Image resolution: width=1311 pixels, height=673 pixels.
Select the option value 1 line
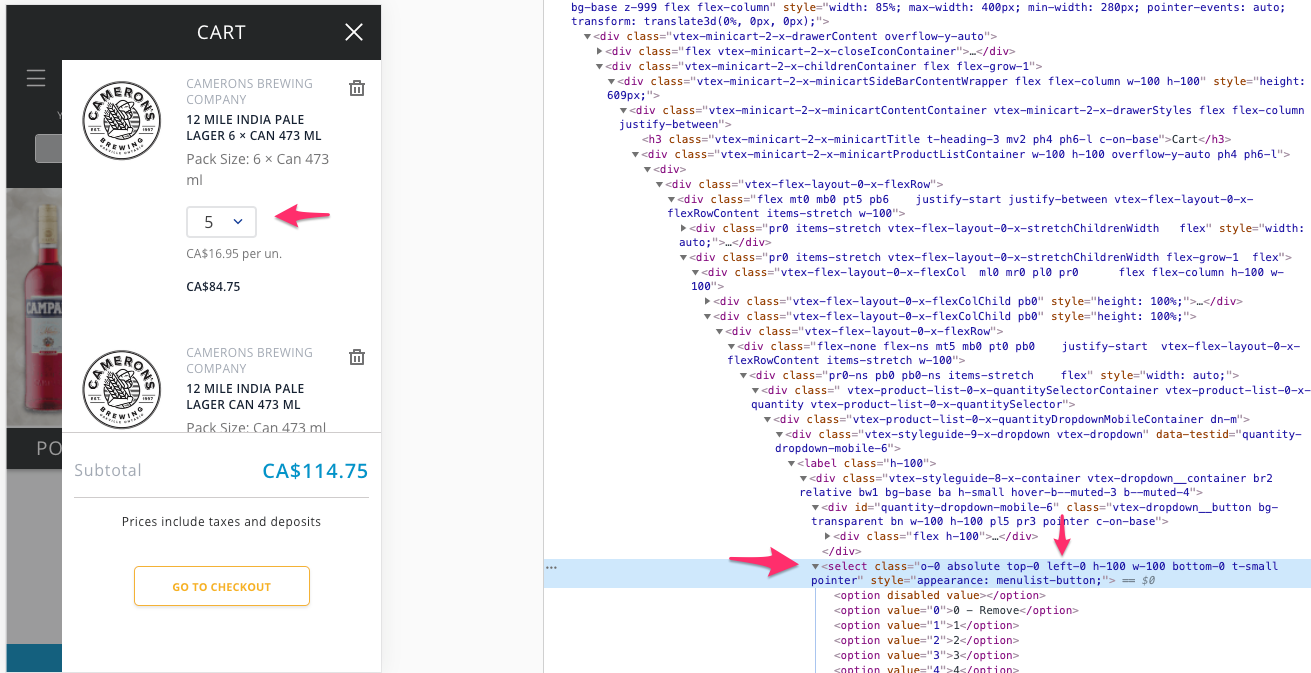926,626
